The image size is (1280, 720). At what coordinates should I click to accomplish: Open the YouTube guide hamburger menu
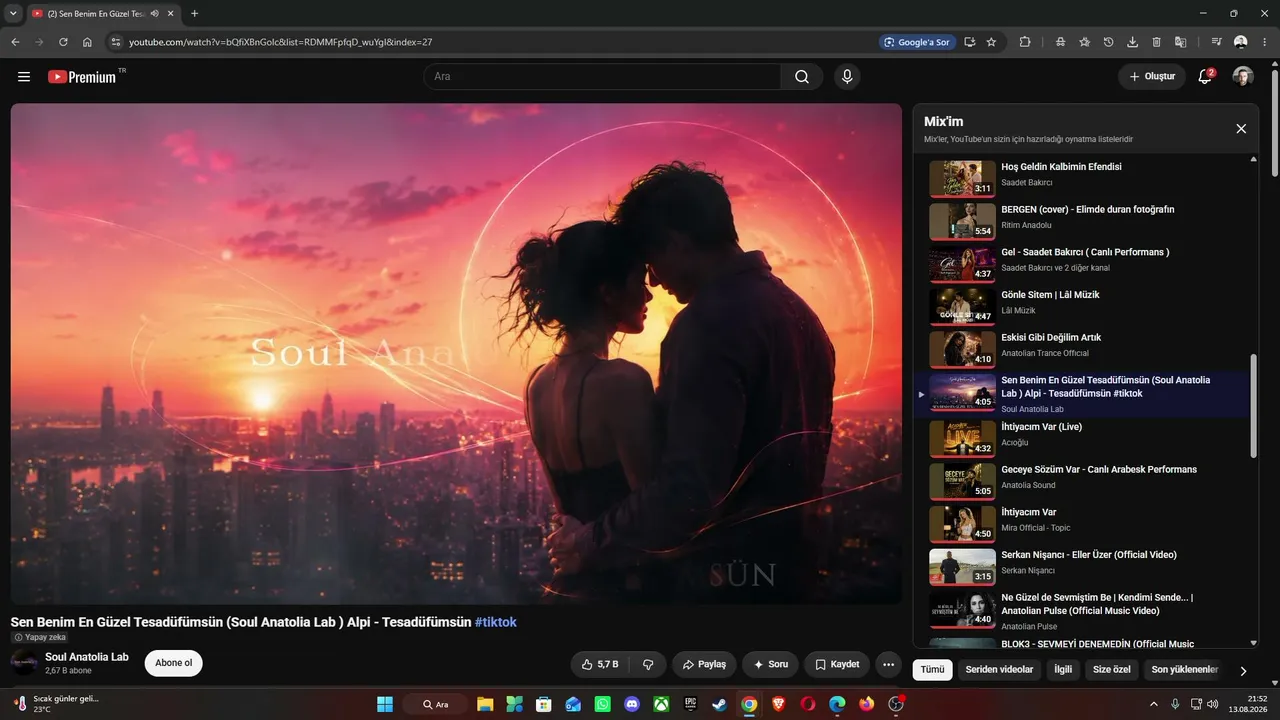(x=24, y=77)
